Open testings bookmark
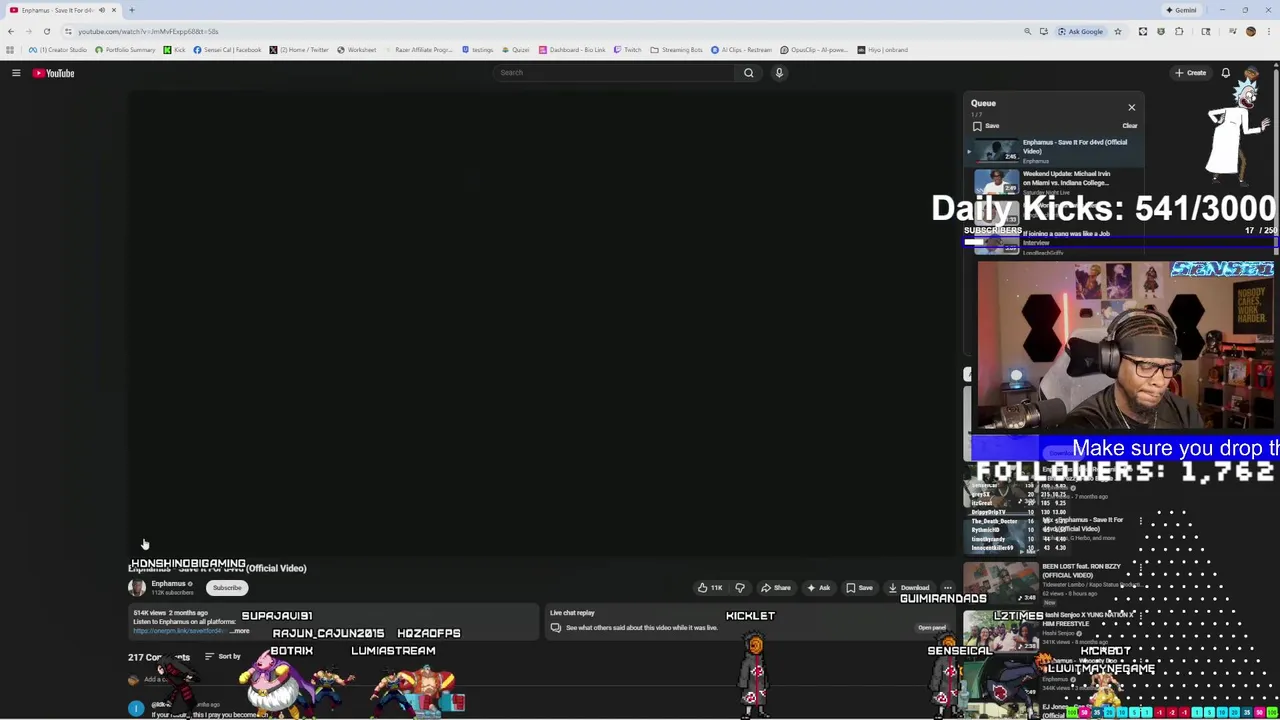The height and width of the screenshot is (720, 1280). click(478, 50)
